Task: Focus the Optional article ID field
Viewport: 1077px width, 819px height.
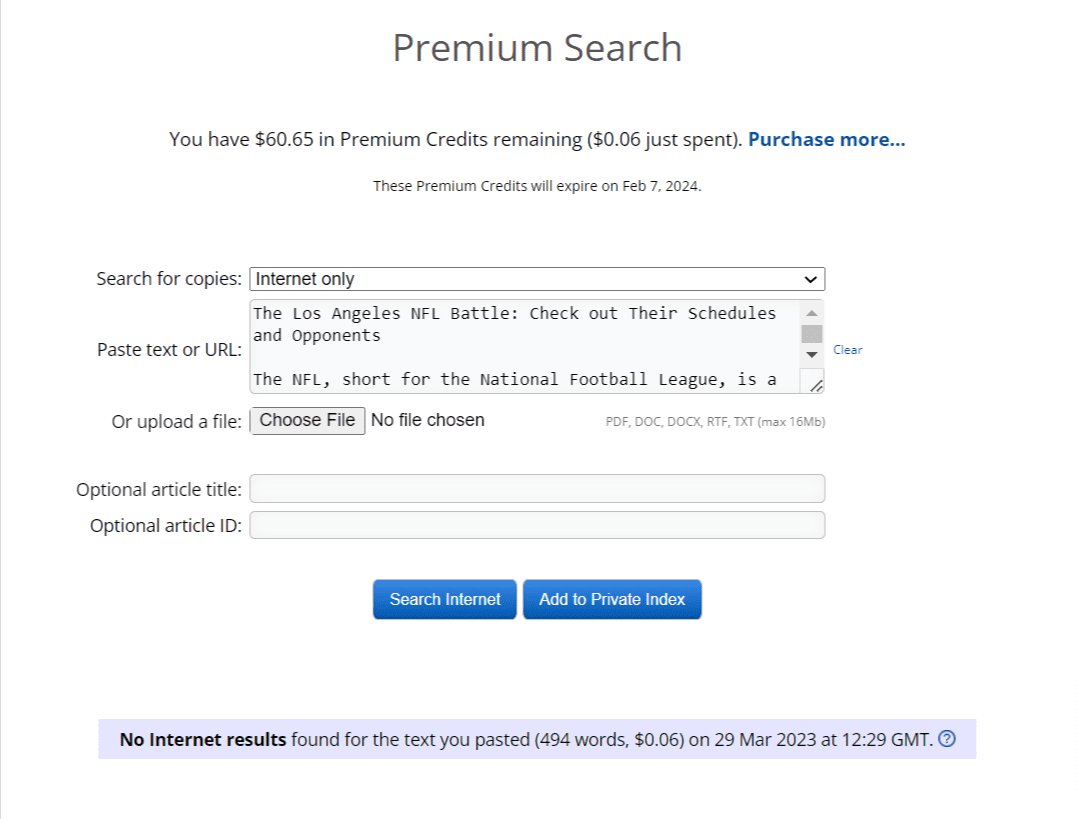Action: [537, 526]
